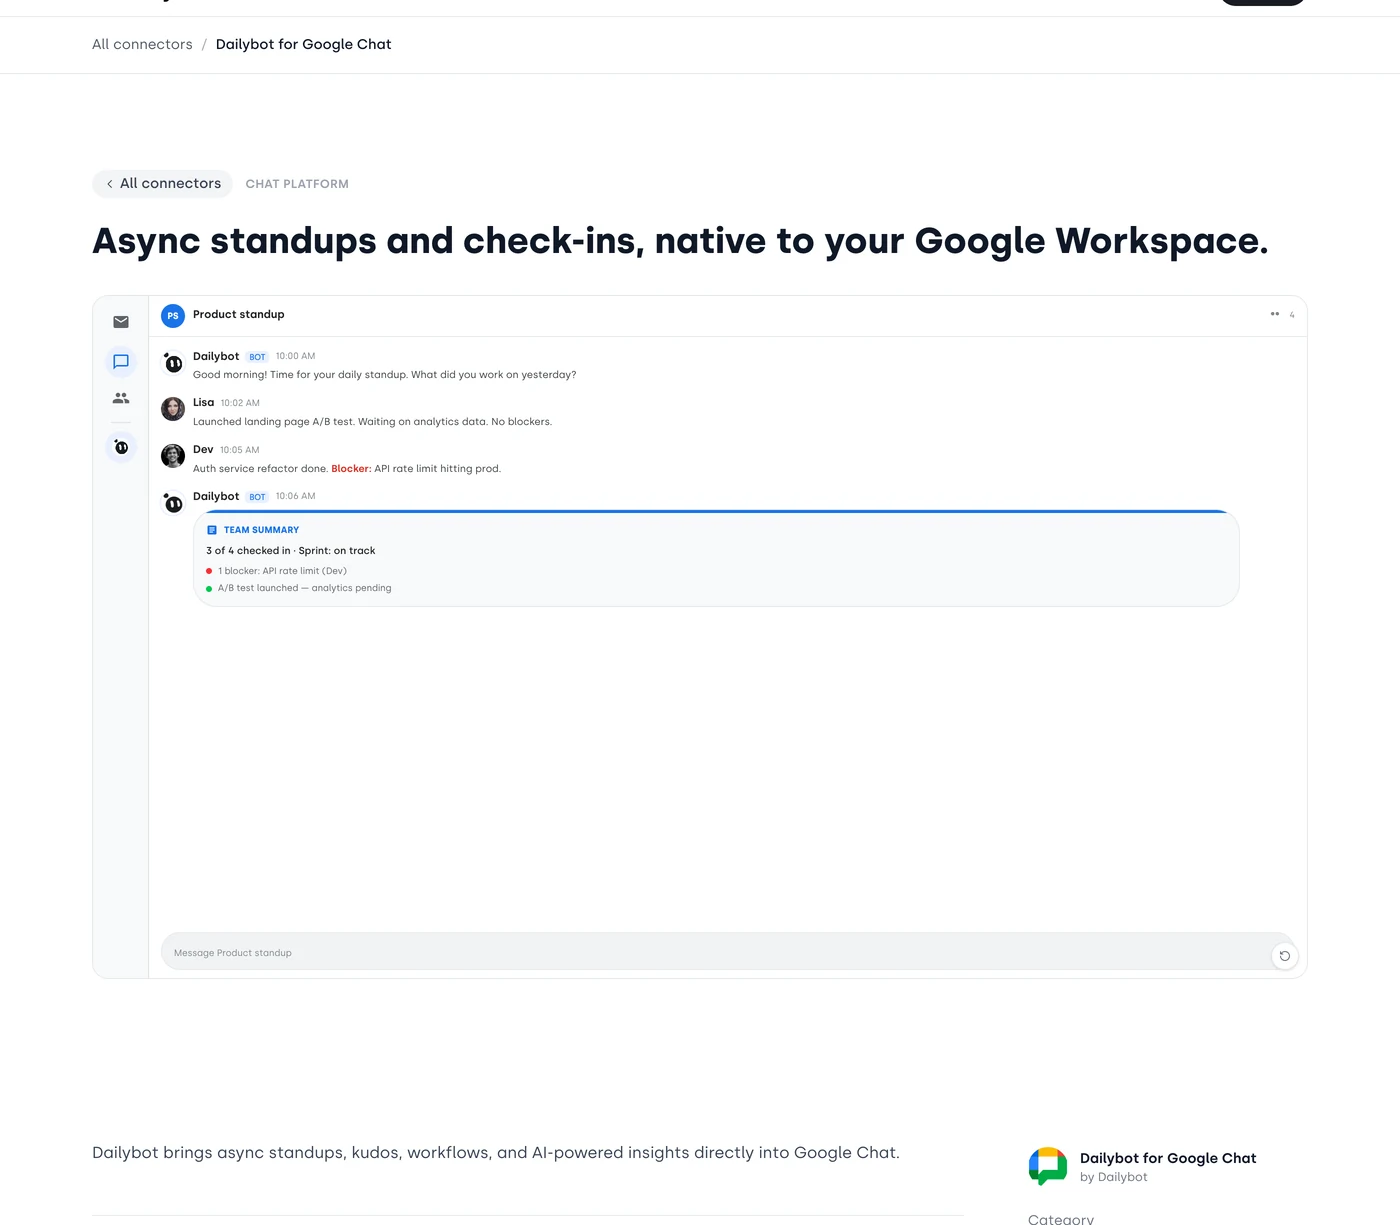The height and width of the screenshot is (1225, 1400).
Task: Open the mail icon in chat sidebar
Action: tap(121, 322)
